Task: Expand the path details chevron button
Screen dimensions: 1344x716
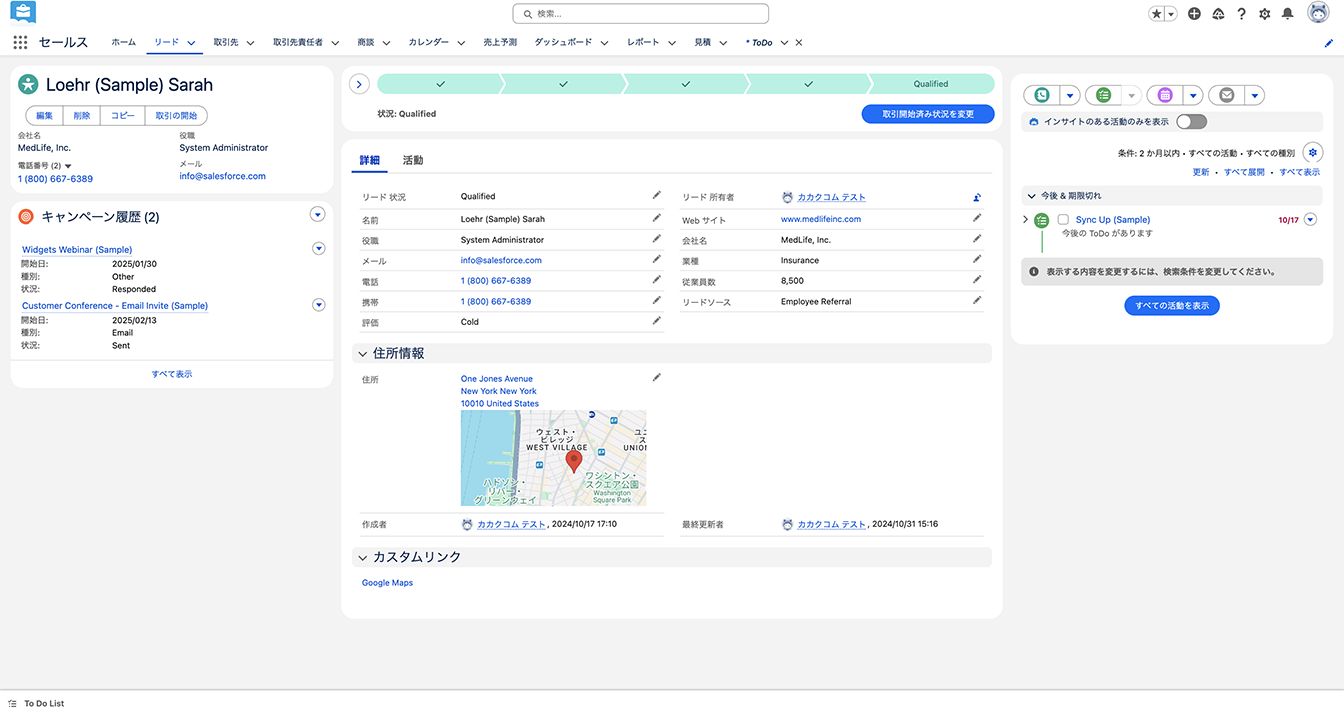Action: click(x=360, y=84)
